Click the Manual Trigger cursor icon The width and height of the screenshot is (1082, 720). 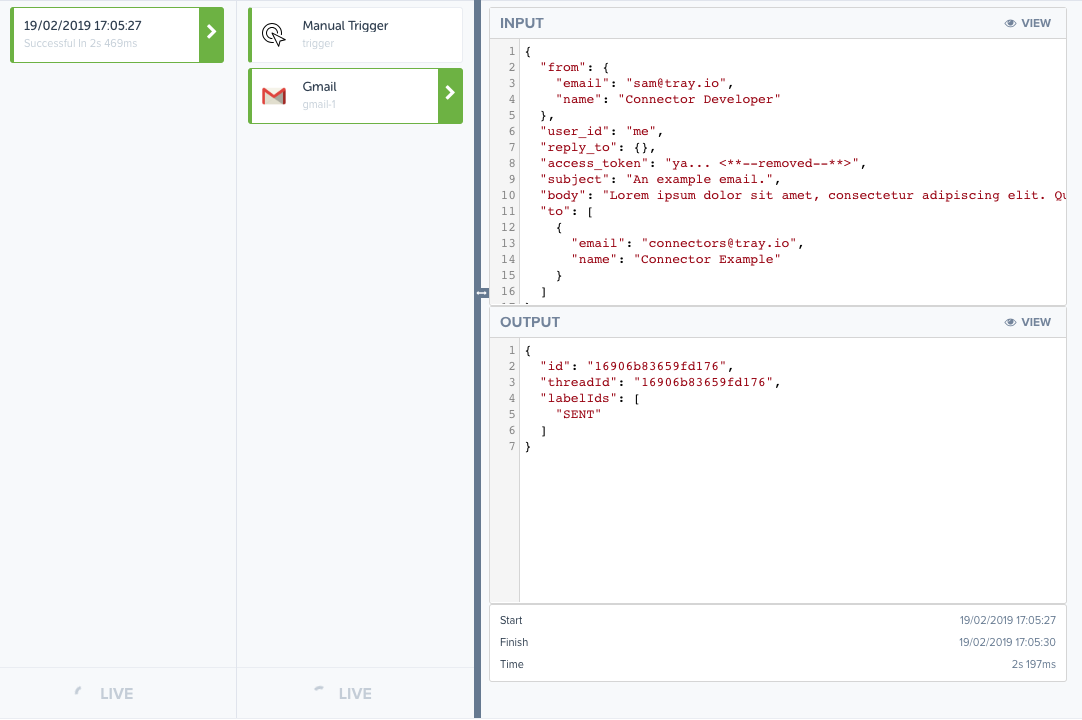click(274, 35)
